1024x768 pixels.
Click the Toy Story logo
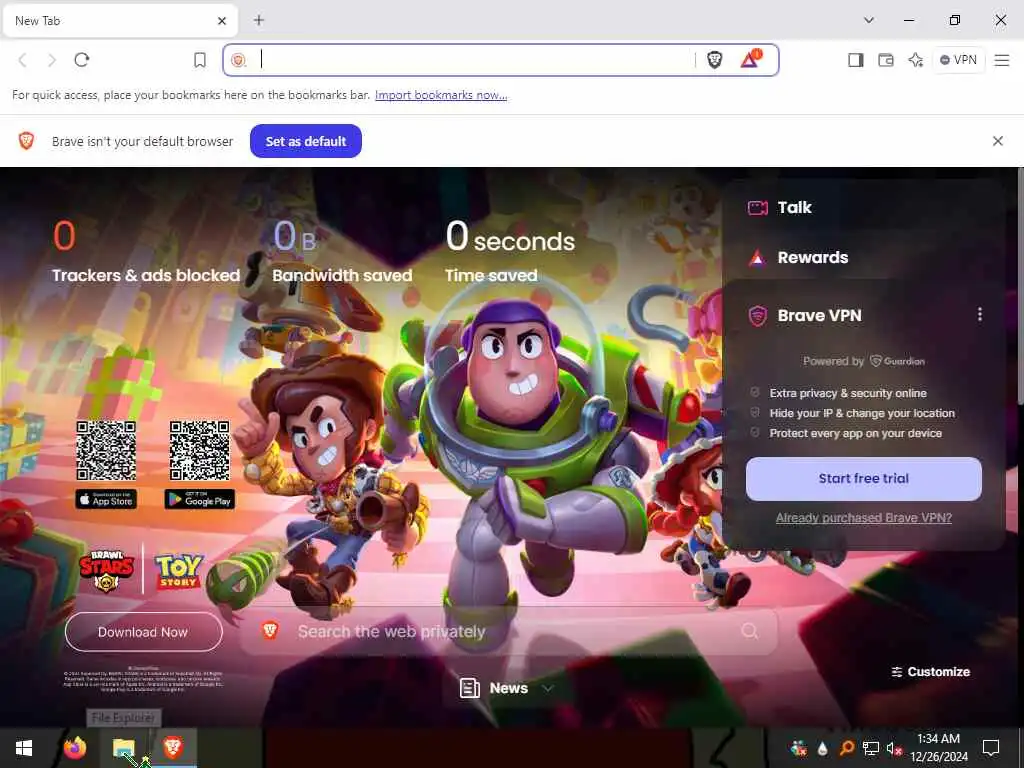coord(178,572)
